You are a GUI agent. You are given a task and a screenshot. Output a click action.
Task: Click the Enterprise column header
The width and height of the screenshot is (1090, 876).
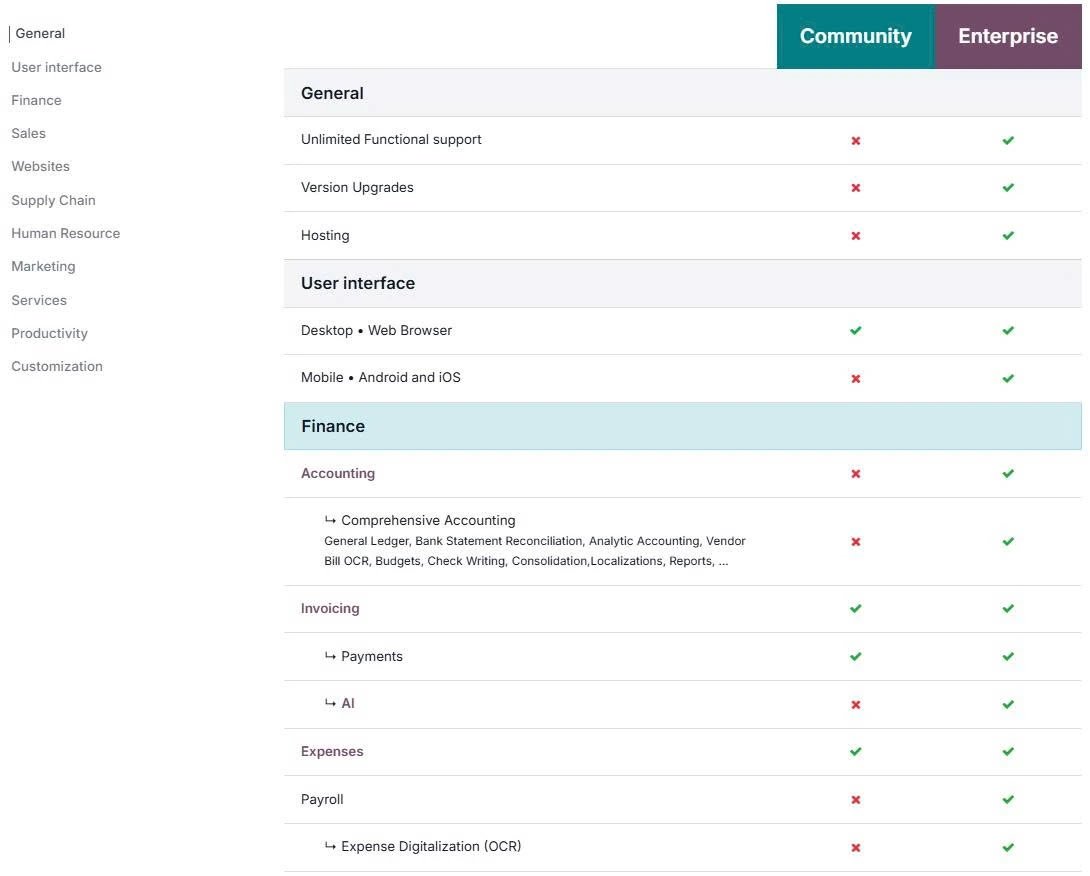1007,36
